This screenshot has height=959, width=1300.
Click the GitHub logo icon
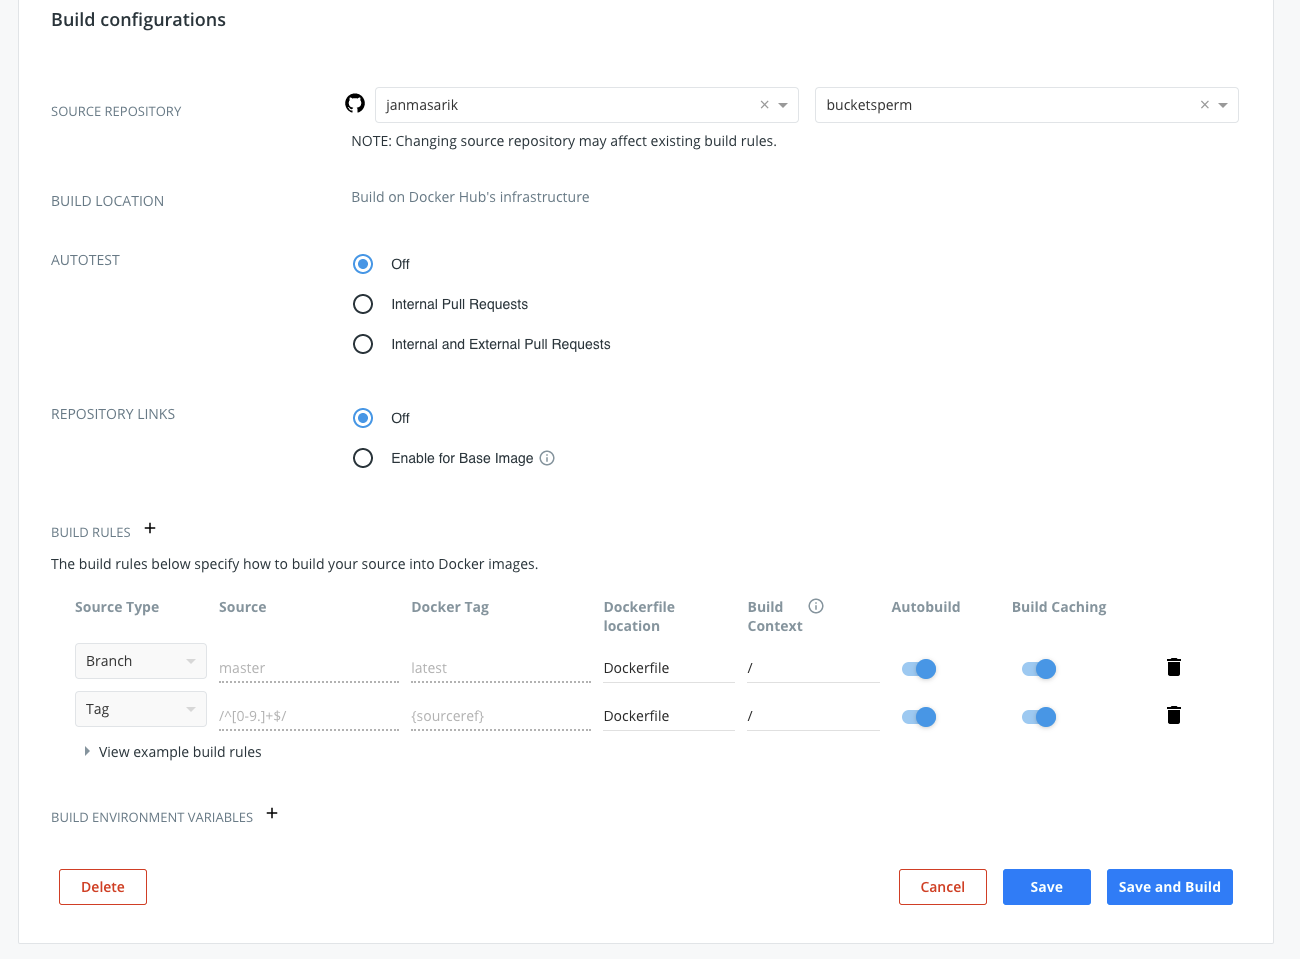[x=355, y=103]
